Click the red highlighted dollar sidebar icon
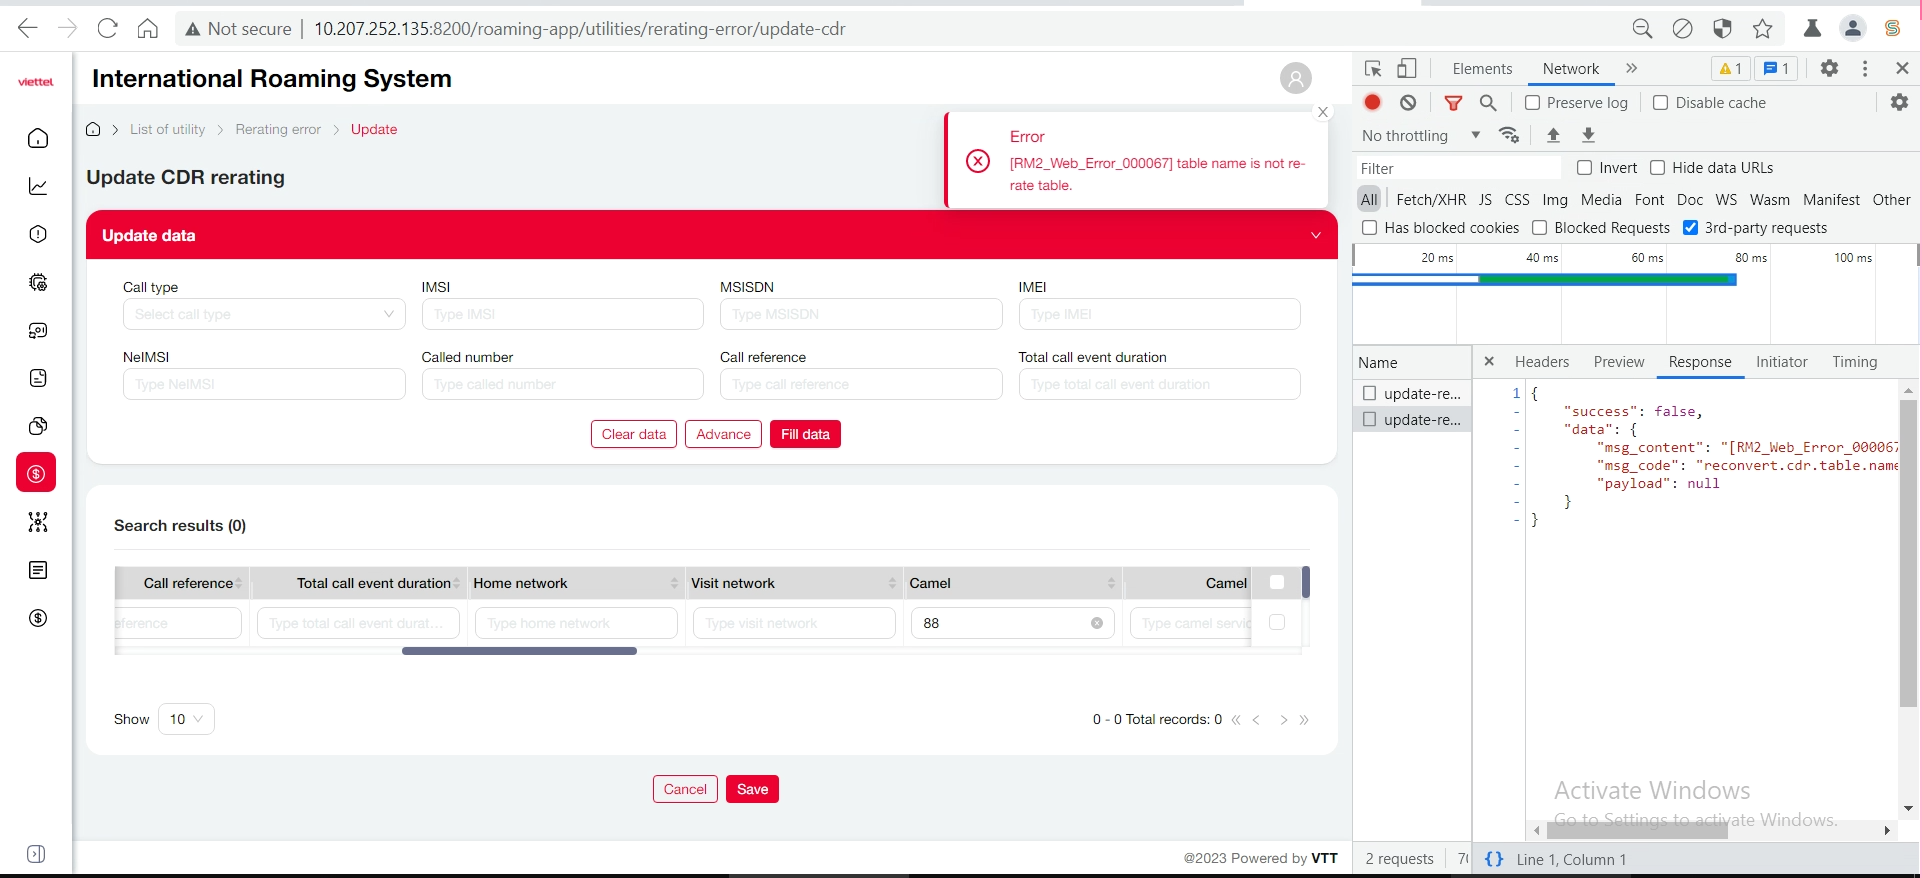1922x878 pixels. [x=36, y=473]
